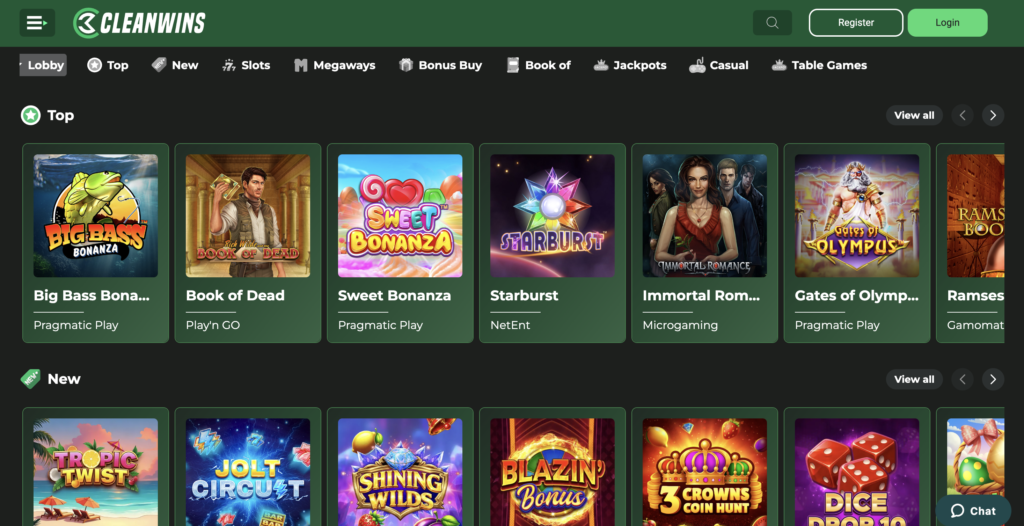Select the Book of category tab
Screen dimensions: 1024x526
point(539,65)
